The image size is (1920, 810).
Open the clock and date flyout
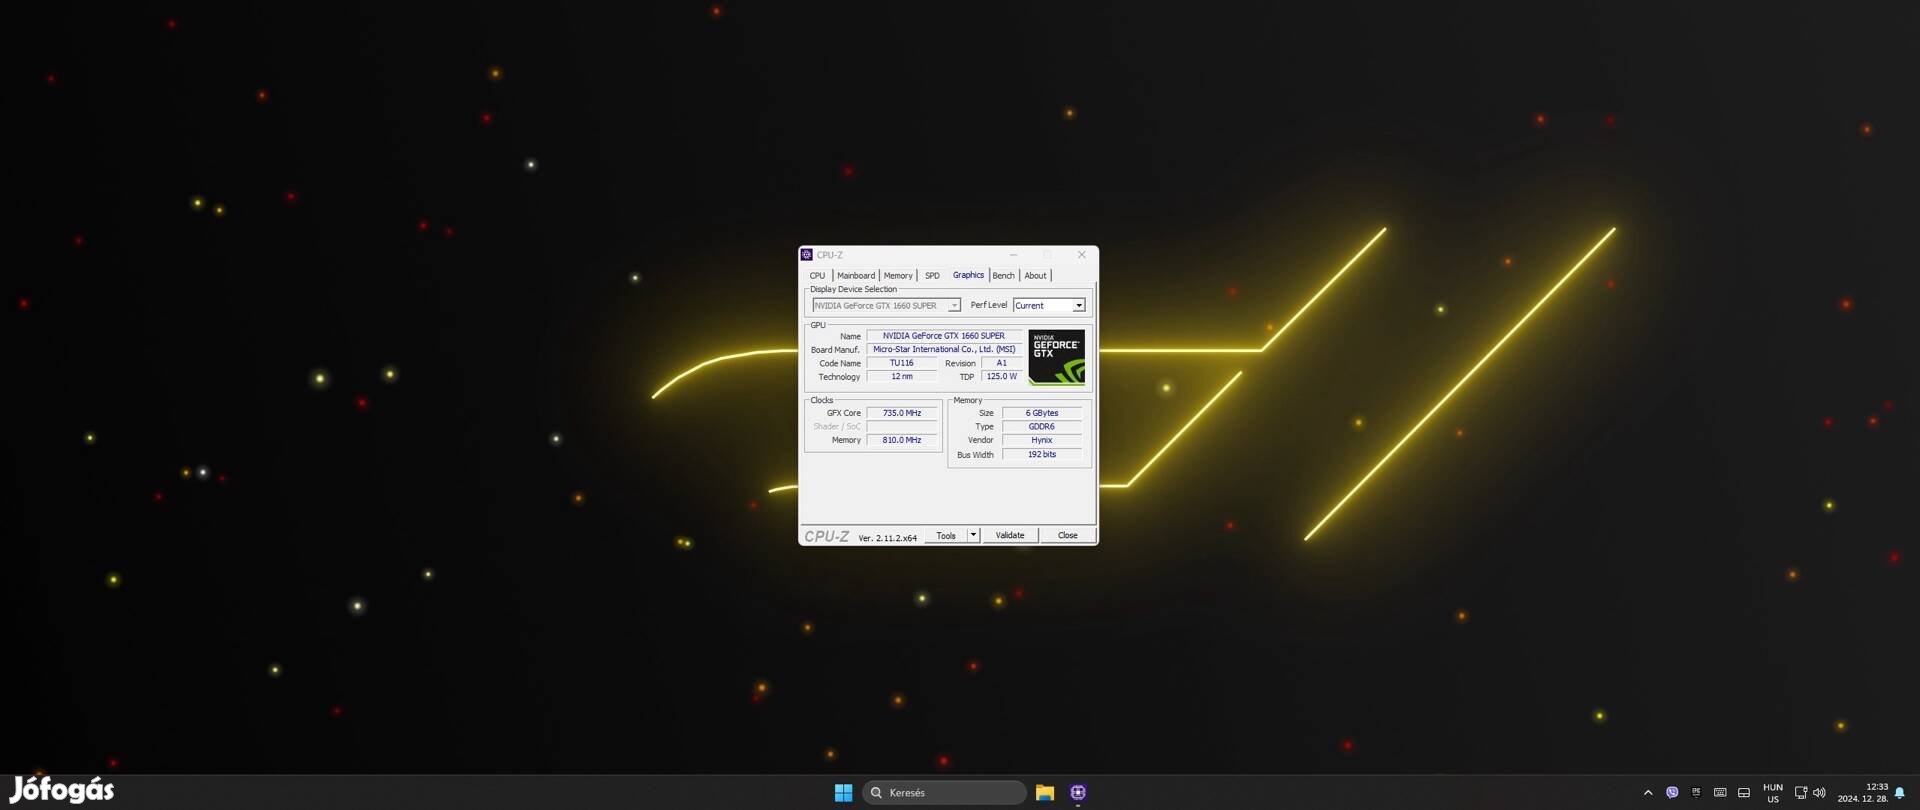tap(1863, 793)
